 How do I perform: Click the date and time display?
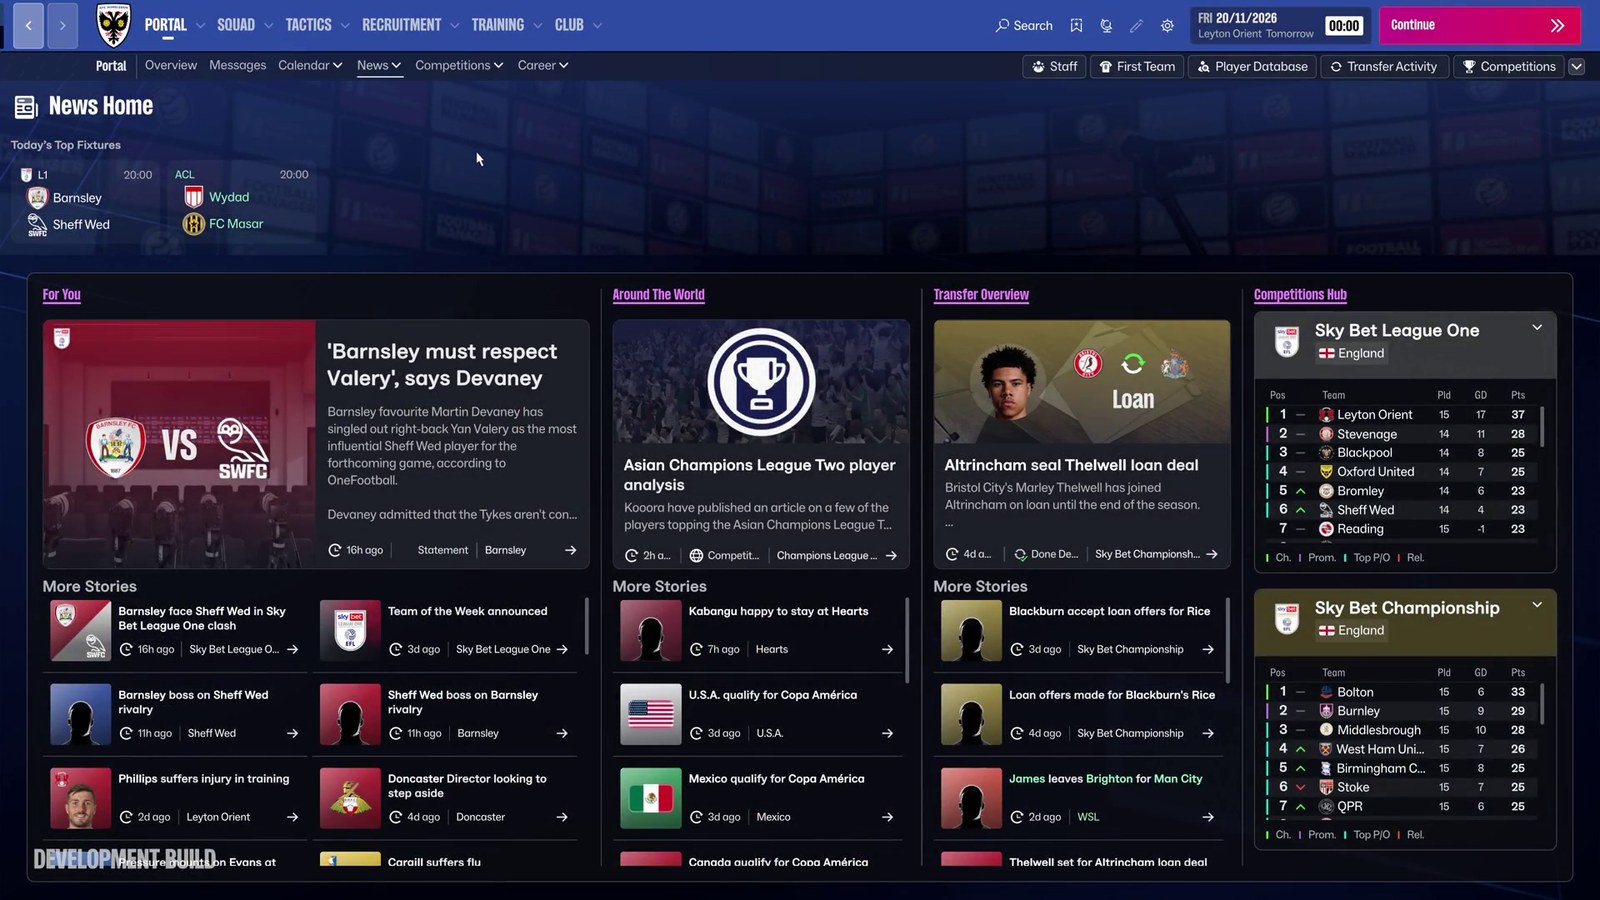point(1280,25)
